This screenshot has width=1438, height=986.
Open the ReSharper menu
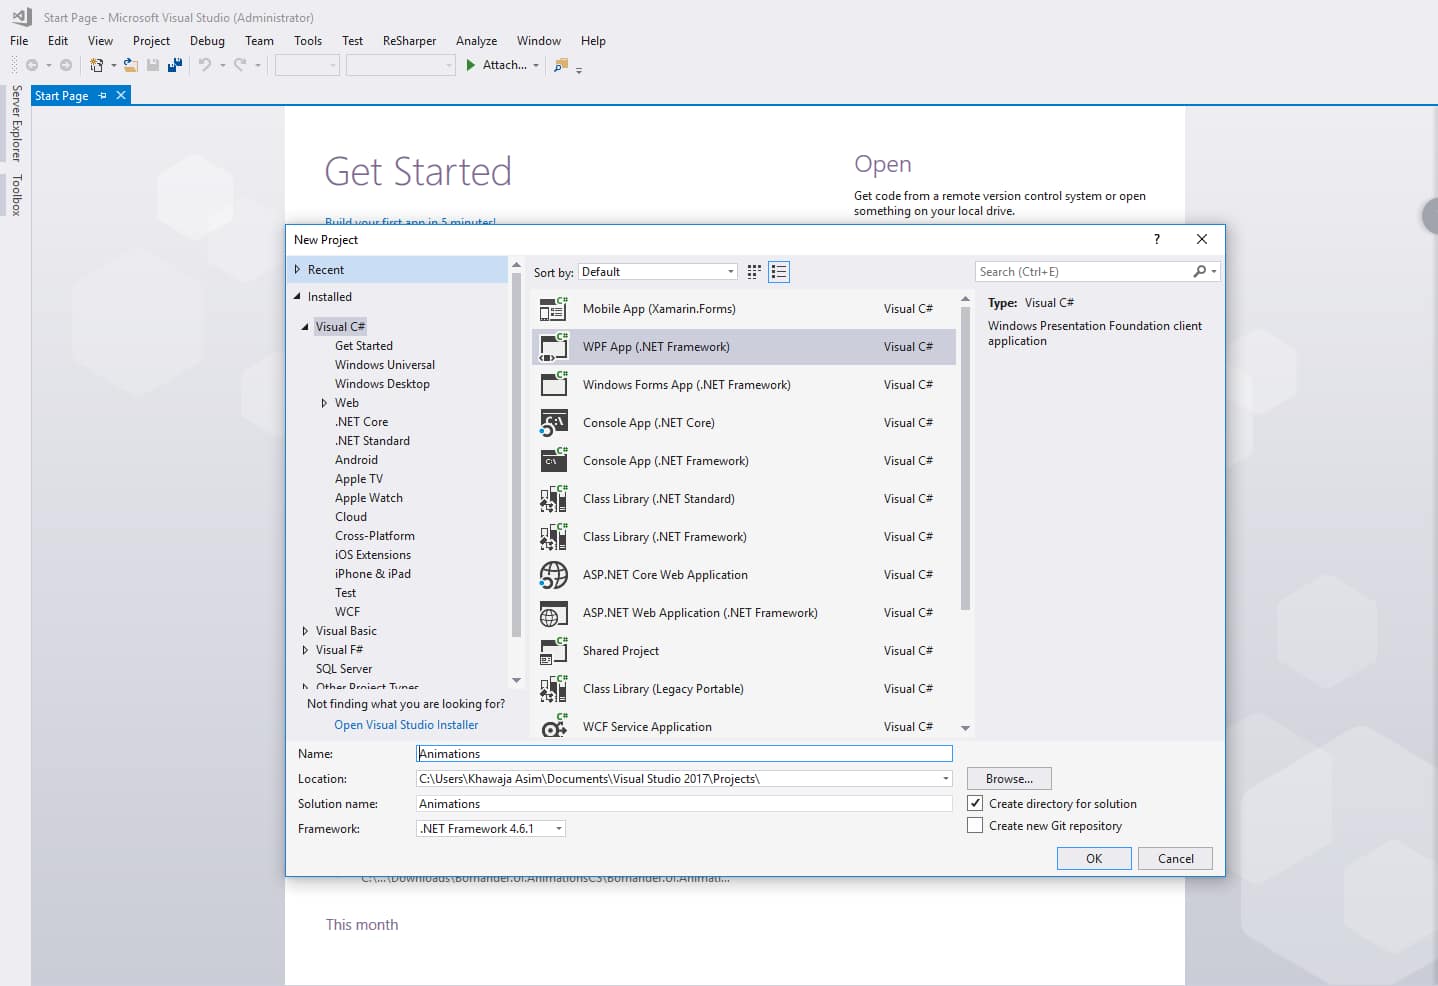[409, 41]
